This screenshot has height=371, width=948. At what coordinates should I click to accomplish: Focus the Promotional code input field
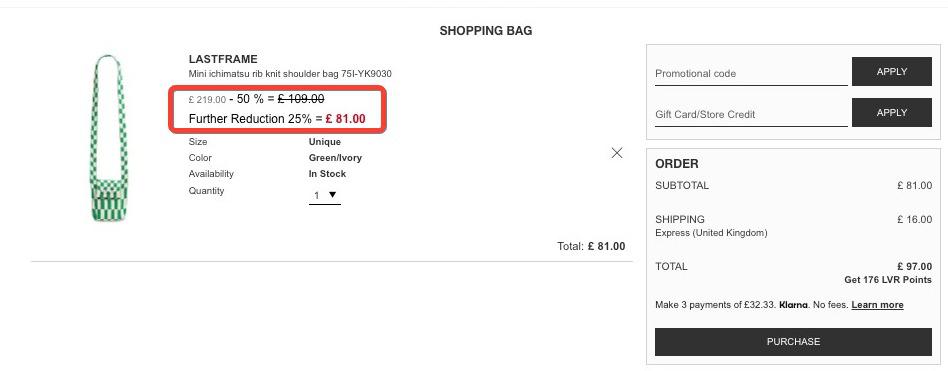pos(751,74)
